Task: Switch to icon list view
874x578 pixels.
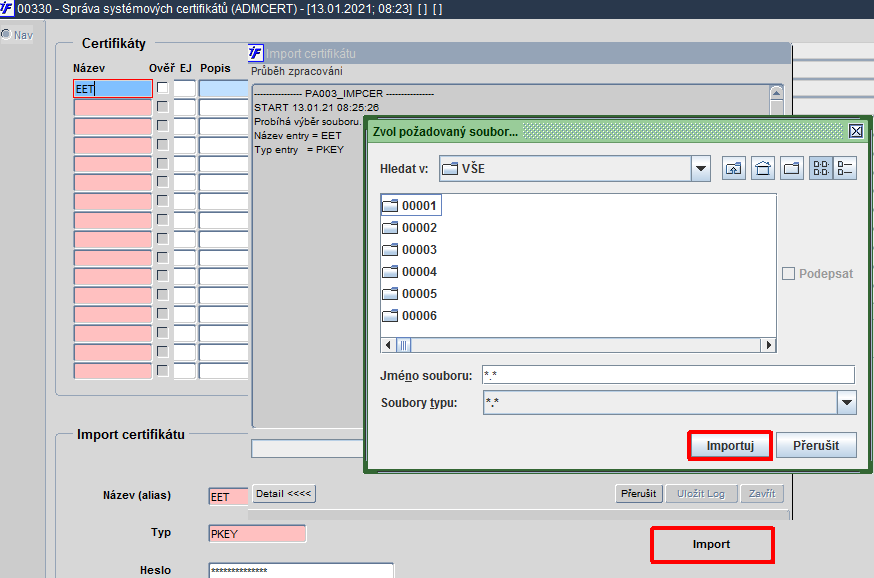Action: [820, 168]
